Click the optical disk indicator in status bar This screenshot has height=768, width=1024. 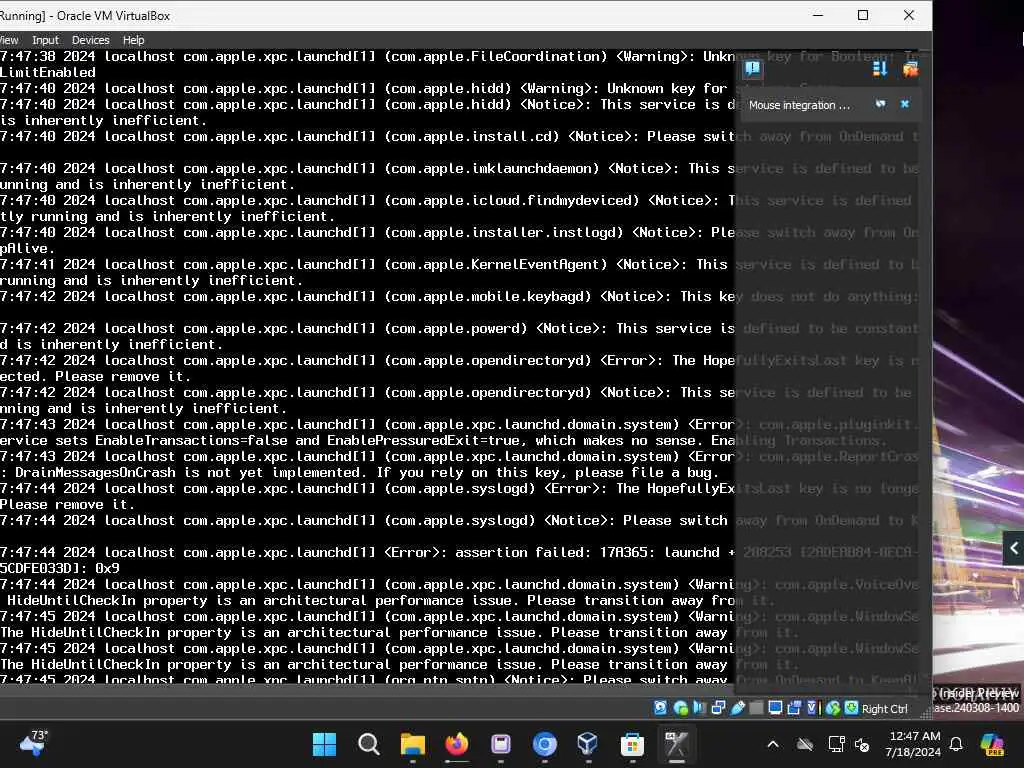point(680,708)
